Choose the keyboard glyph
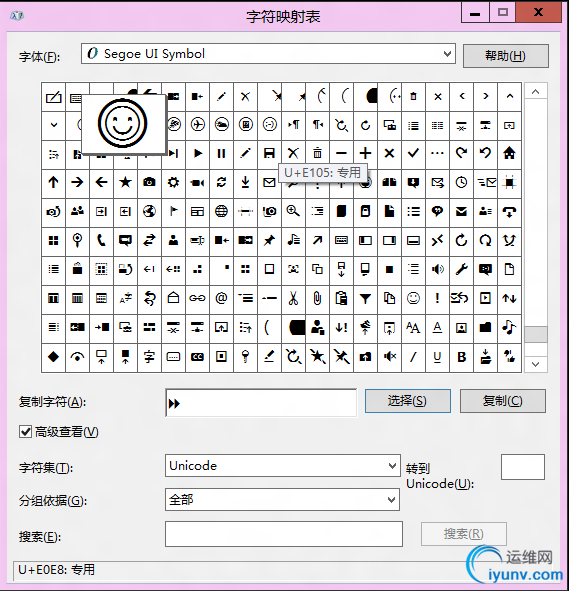569x591 pixels. [341, 240]
